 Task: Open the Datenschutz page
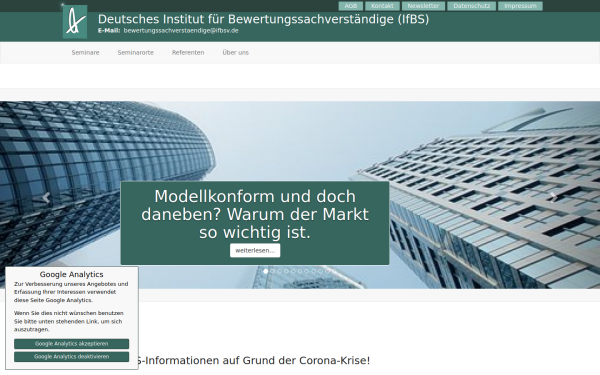click(471, 6)
